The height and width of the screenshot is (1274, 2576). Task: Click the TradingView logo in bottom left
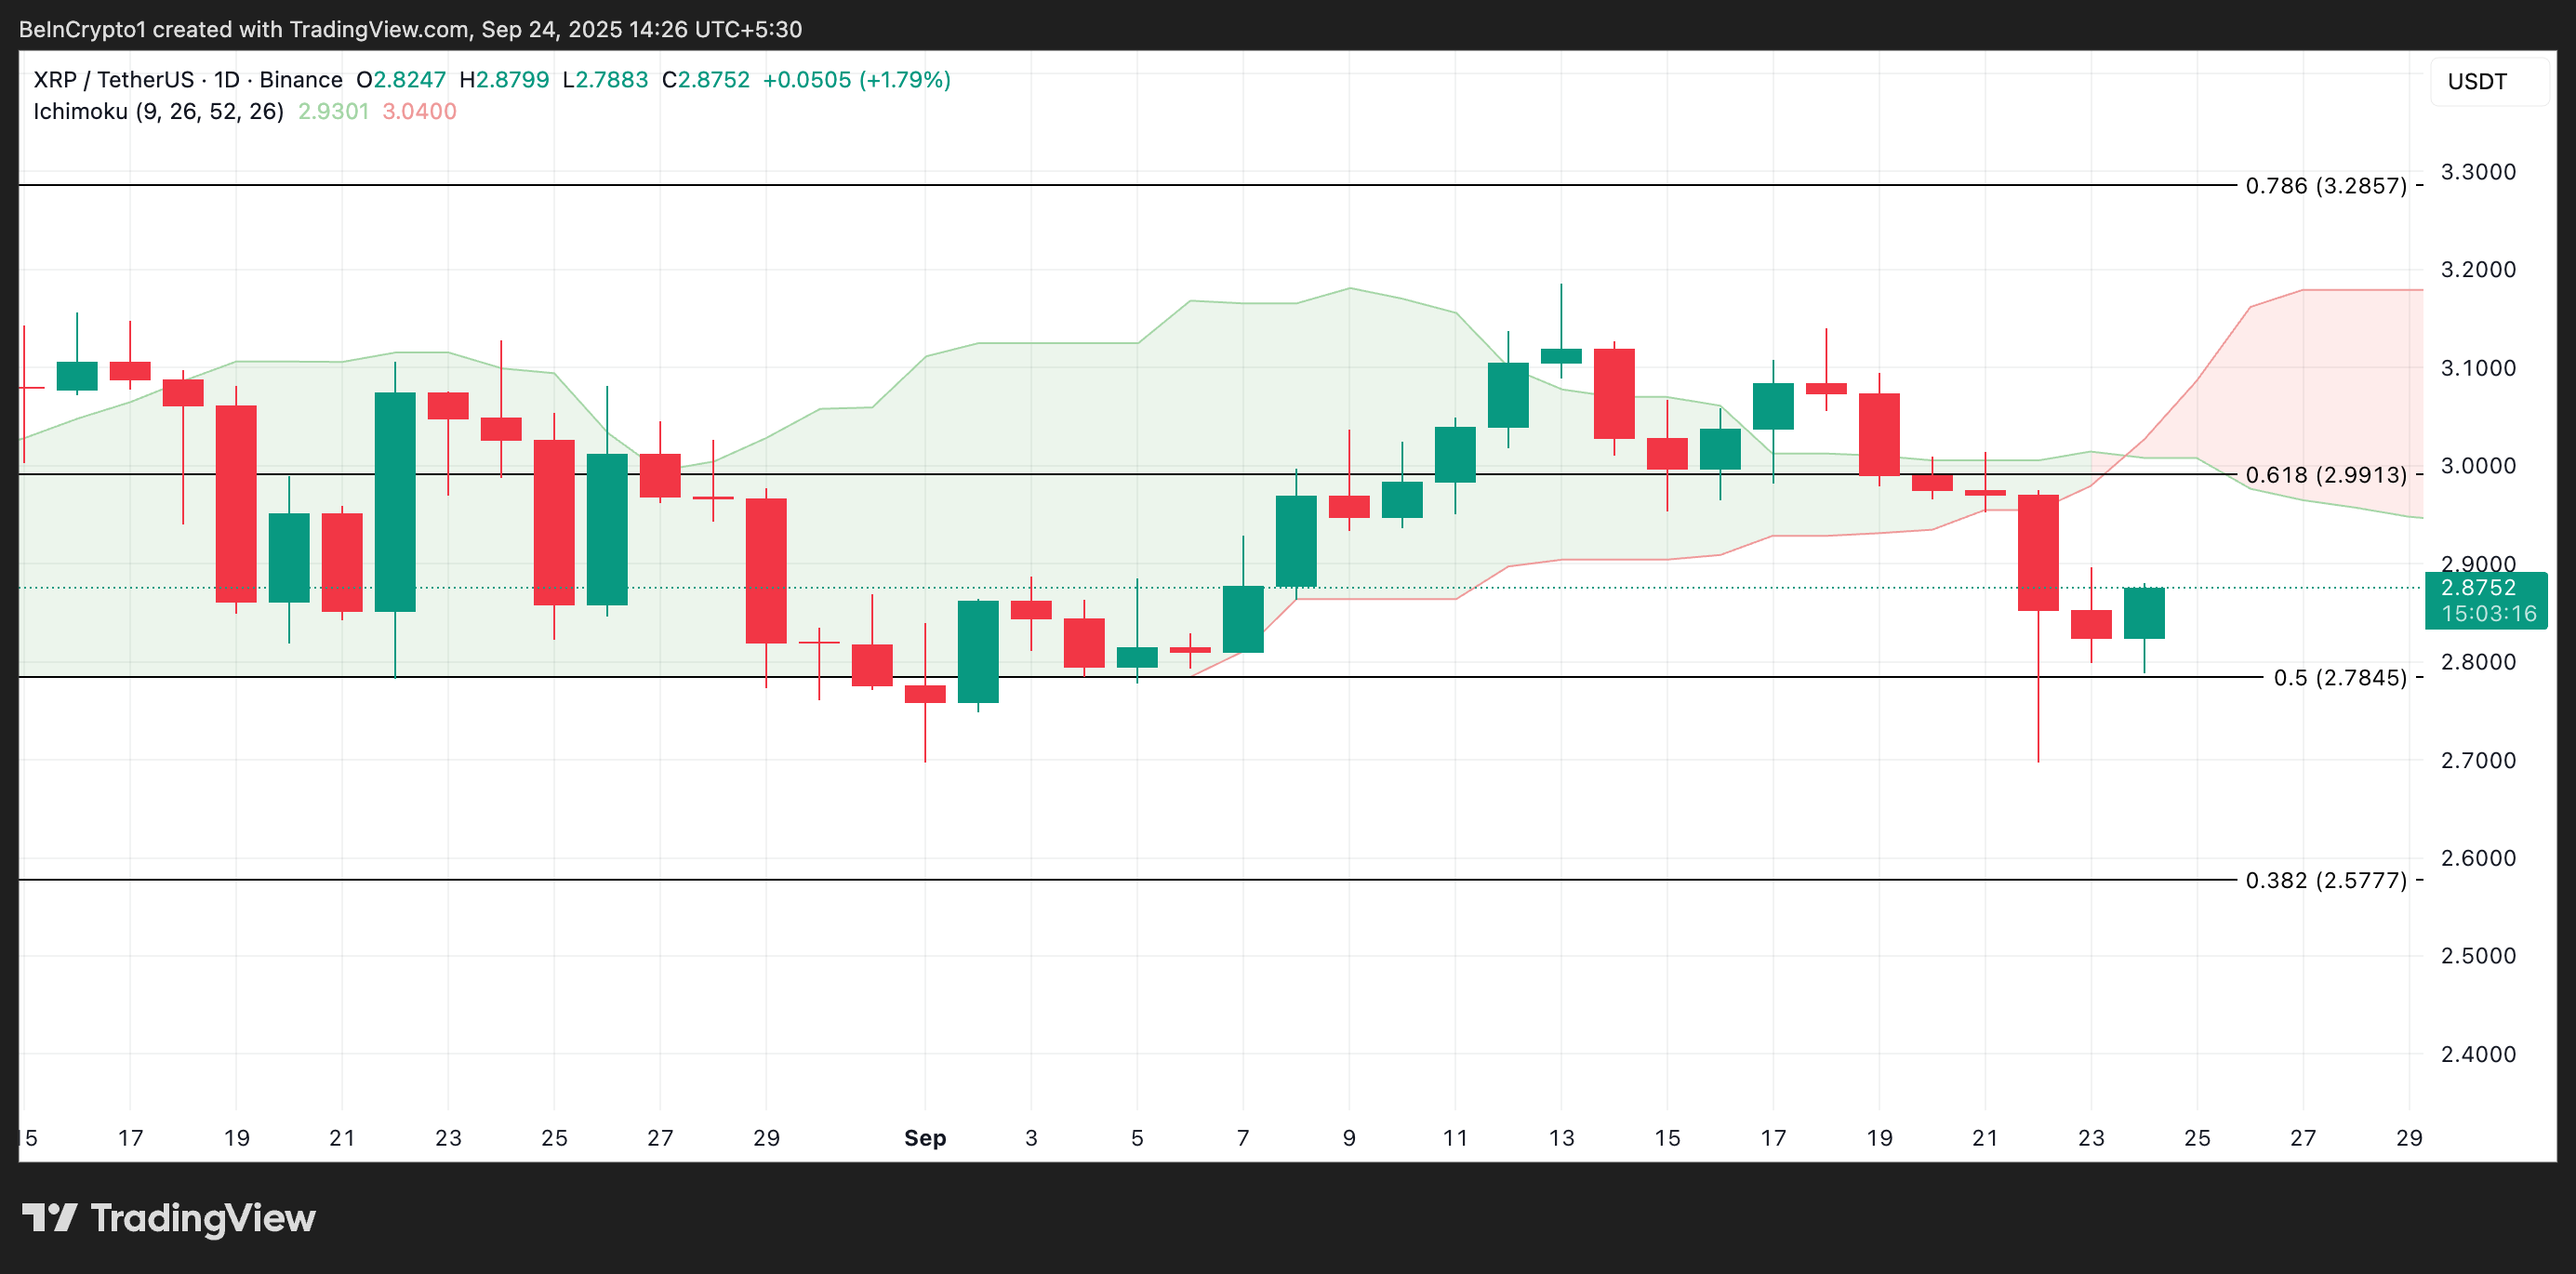(170, 1218)
